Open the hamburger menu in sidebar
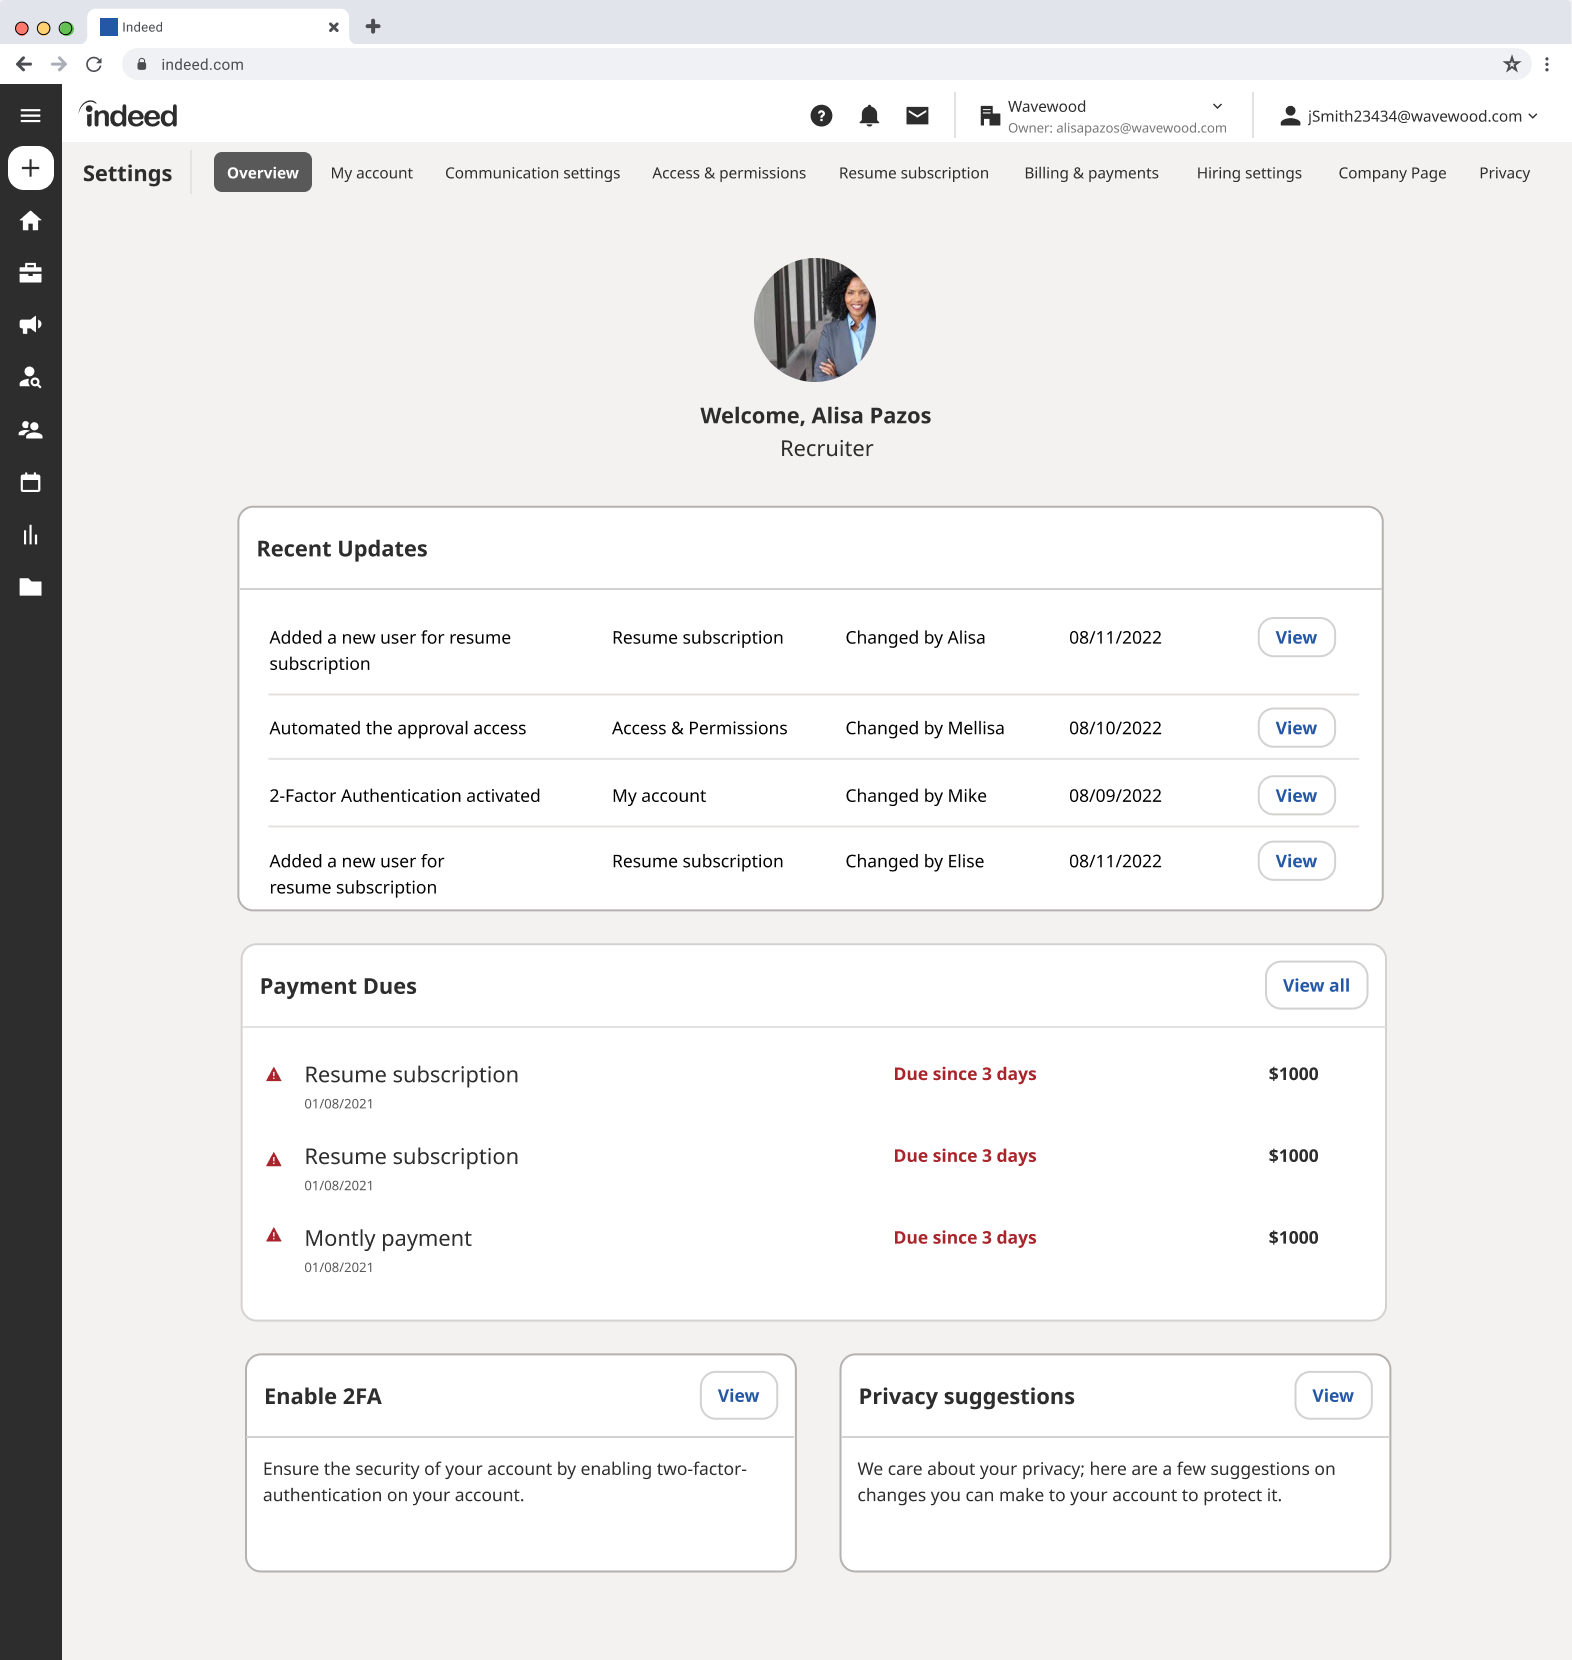The height and width of the screenshot is (1660, 1572). (30, 116)
